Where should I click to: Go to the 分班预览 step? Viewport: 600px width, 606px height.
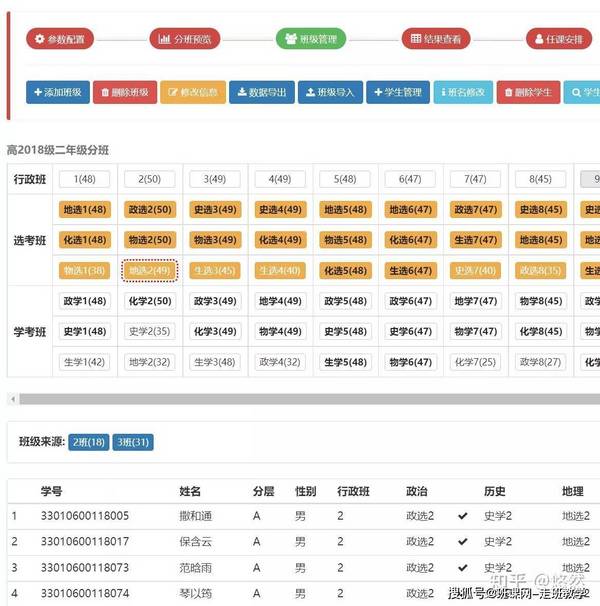coord(185,39)
